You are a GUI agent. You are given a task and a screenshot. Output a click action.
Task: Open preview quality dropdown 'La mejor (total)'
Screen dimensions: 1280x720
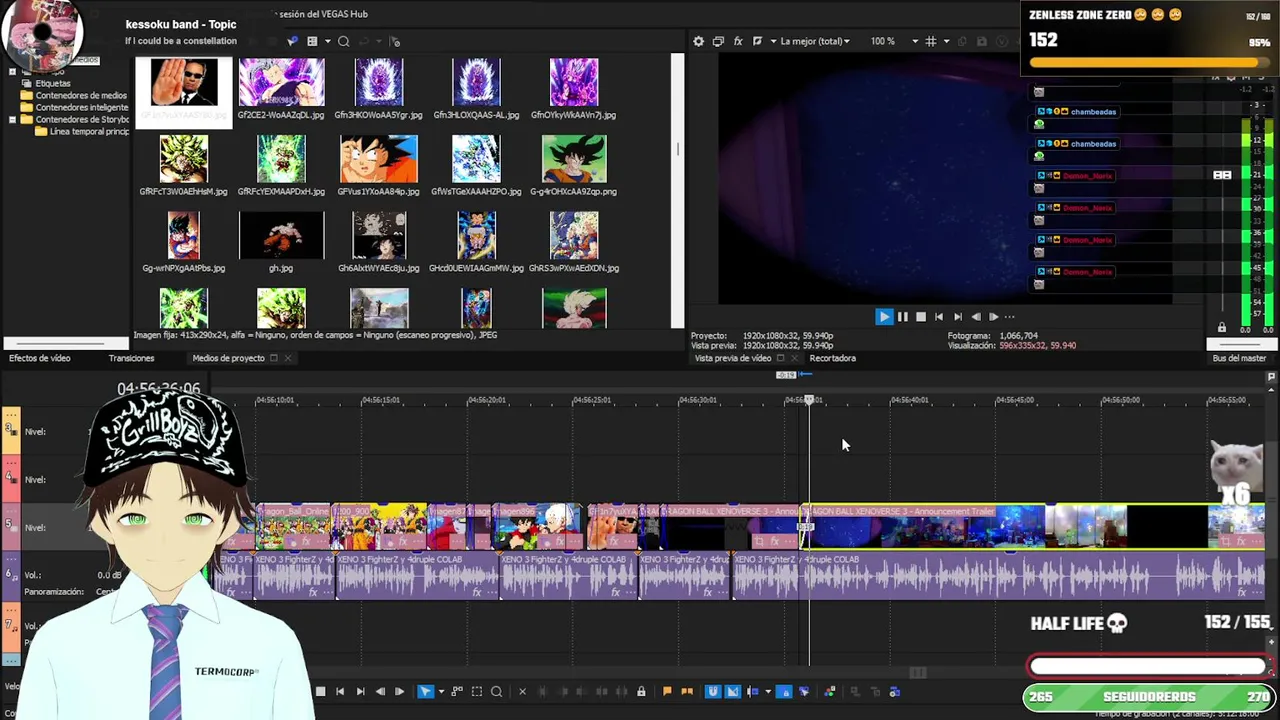click(814, 41)
